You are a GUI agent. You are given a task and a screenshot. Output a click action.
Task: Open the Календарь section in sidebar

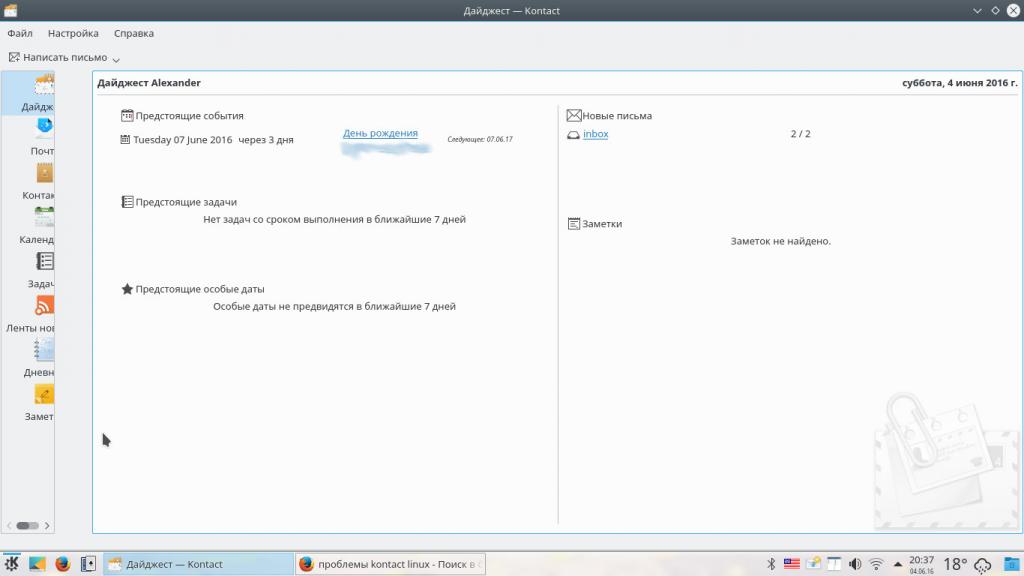point(29,227)
